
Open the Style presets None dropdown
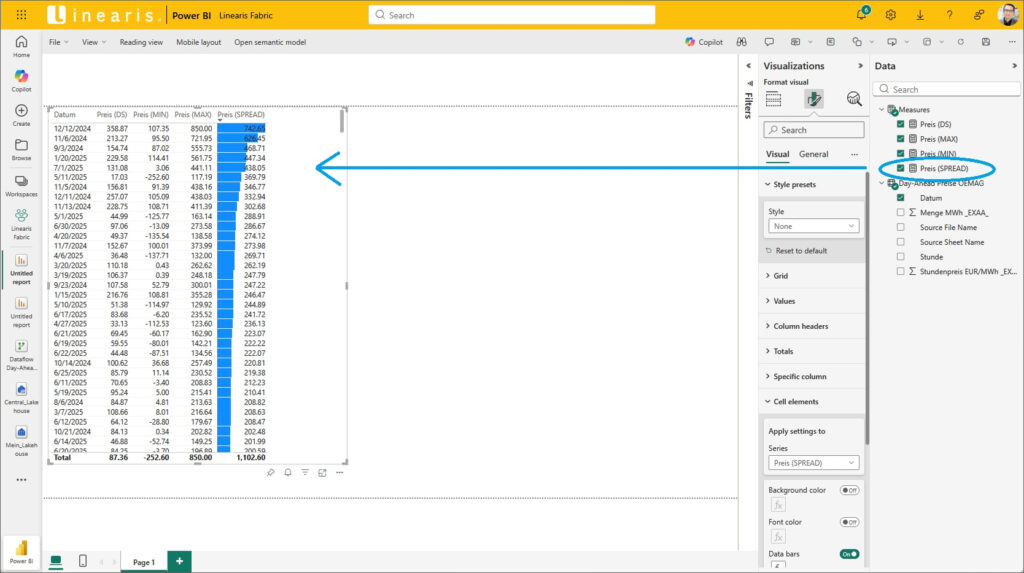click(813, 226)
